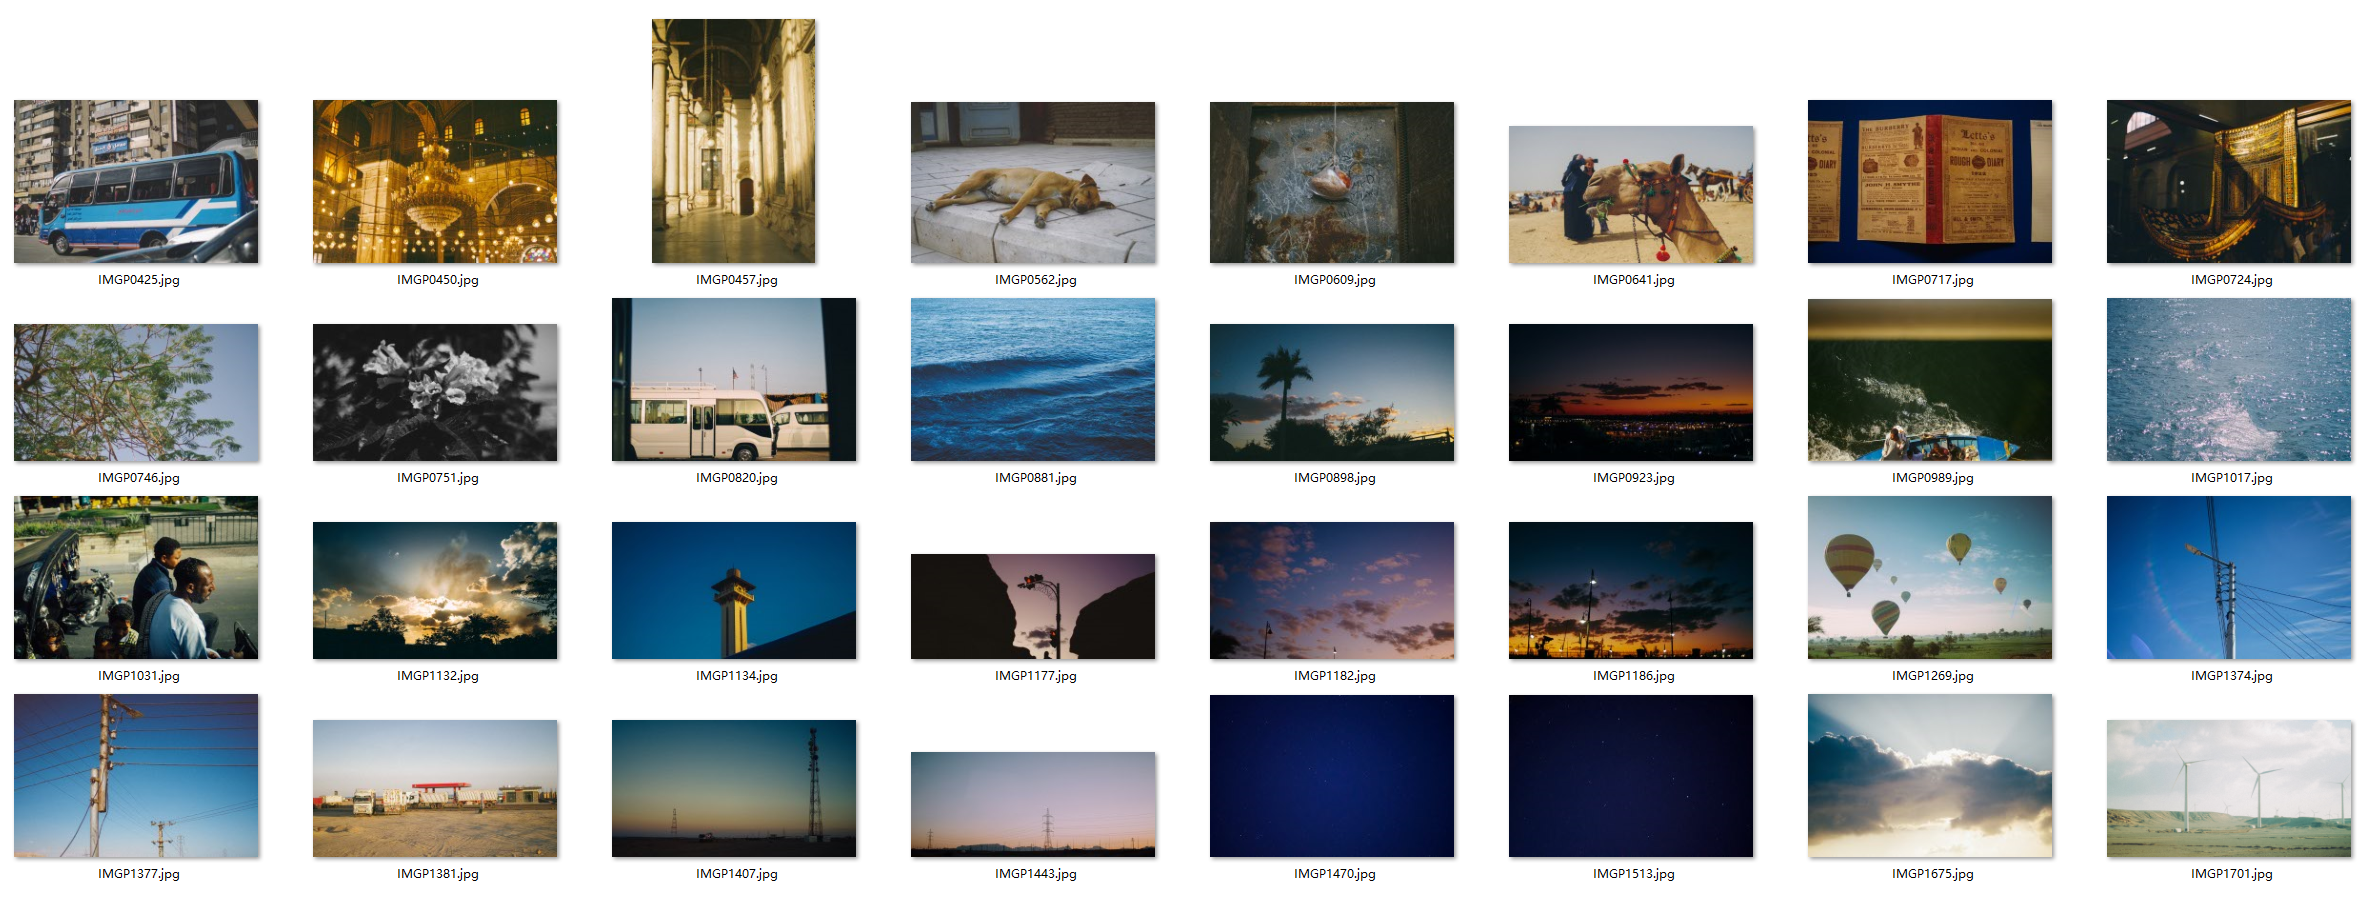This screenshot has height=920, width=2376.
Task: Select the IMGP0641.jpg camel thumbnail
Action: click(1631, 194)
